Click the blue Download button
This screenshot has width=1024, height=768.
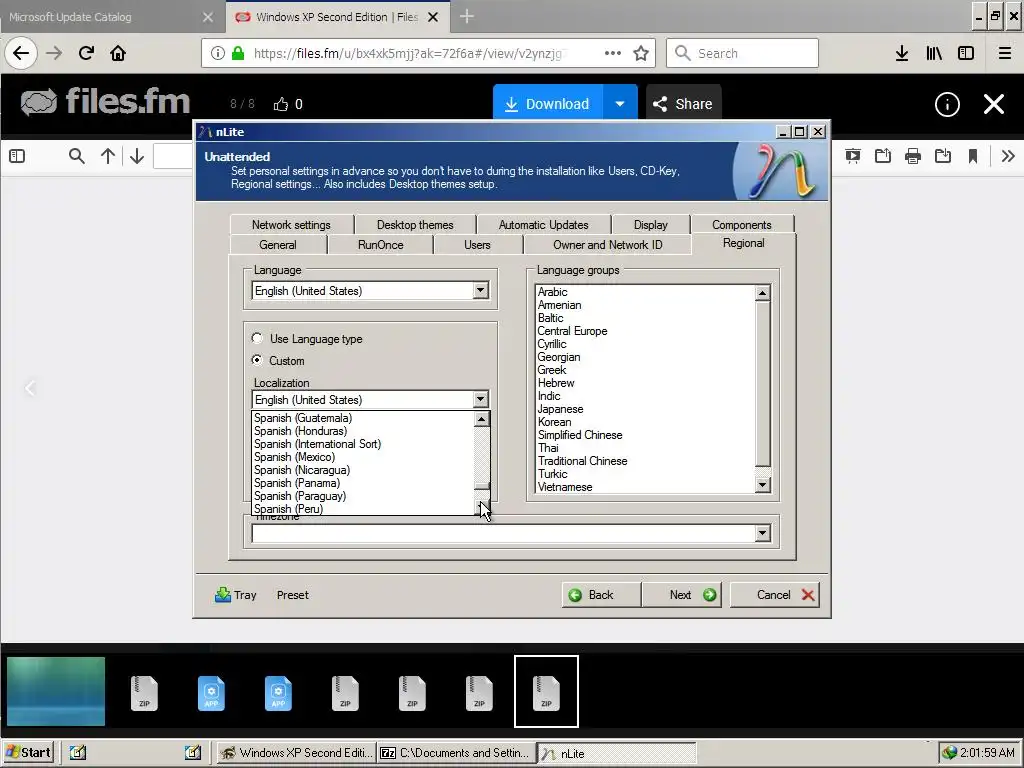click(549, 104)
